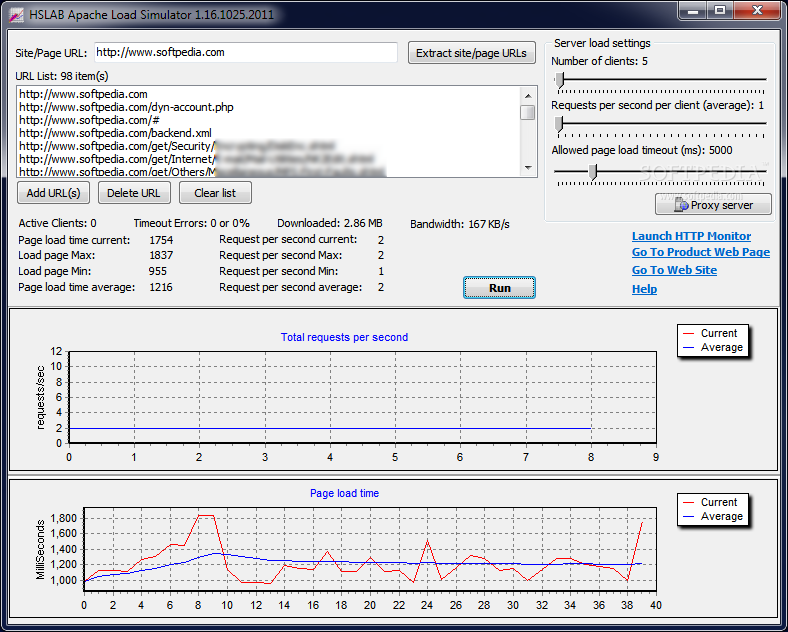Click the Page load time chart title
Image resolution: width=788 pixels, height=632 pixels.
tap(344, 493)
